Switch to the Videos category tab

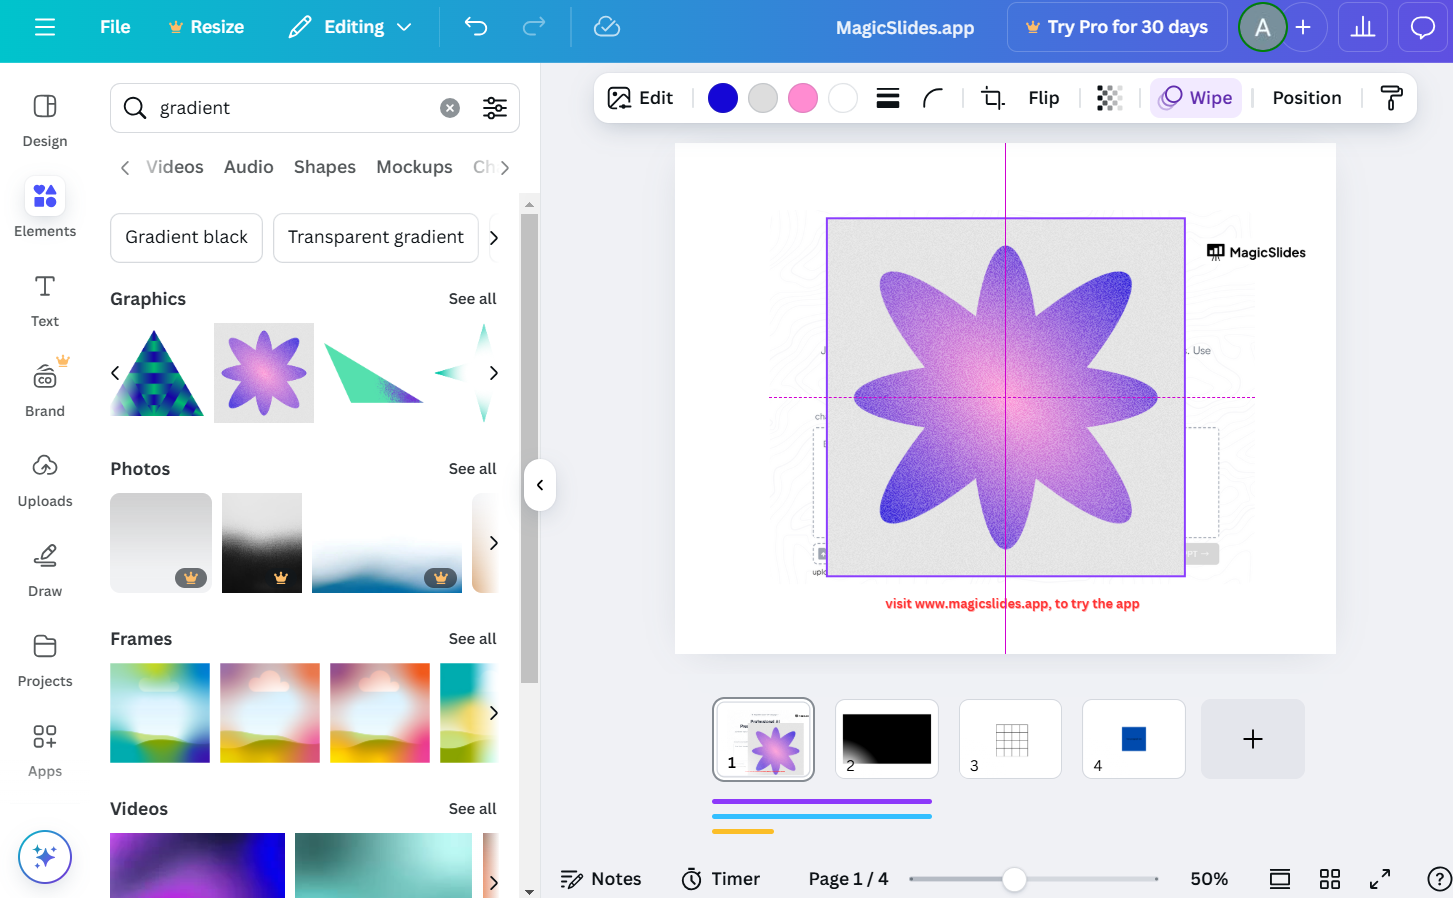tap(175, 167)
